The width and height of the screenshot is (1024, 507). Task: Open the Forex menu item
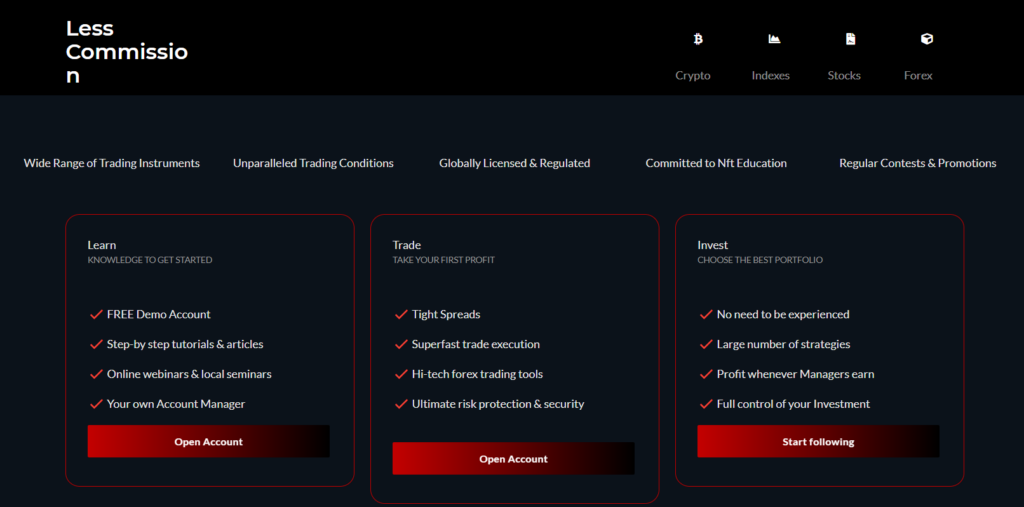tap(918, 76)
